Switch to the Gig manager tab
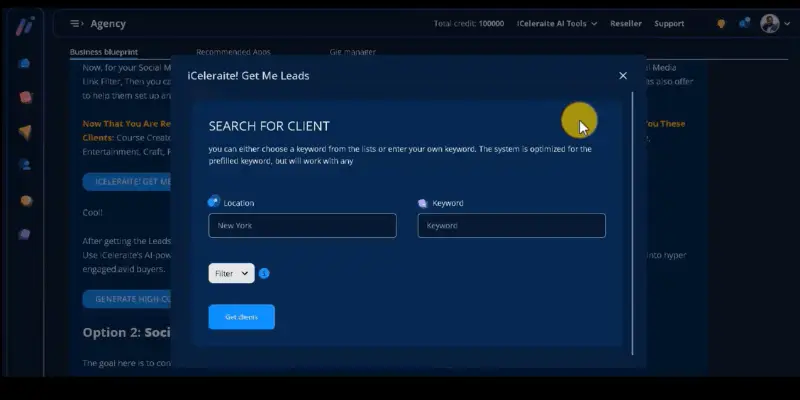The width and height of the screenshot is (800, 400). [353, 52]
